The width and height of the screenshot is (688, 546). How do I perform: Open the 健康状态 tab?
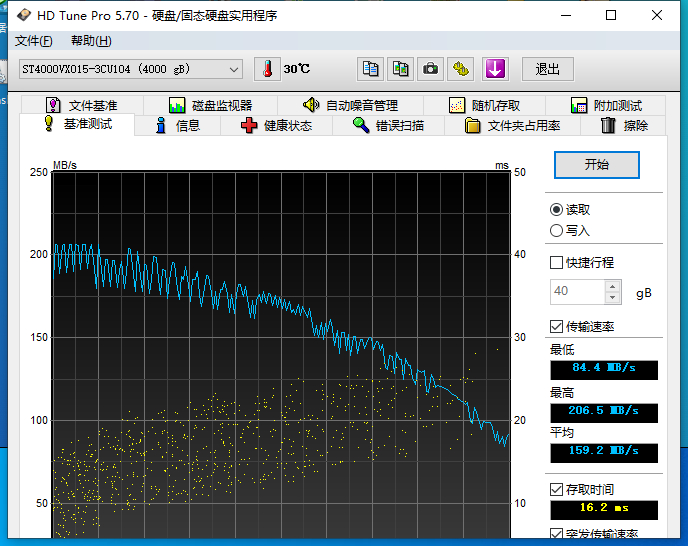[276, 126]
